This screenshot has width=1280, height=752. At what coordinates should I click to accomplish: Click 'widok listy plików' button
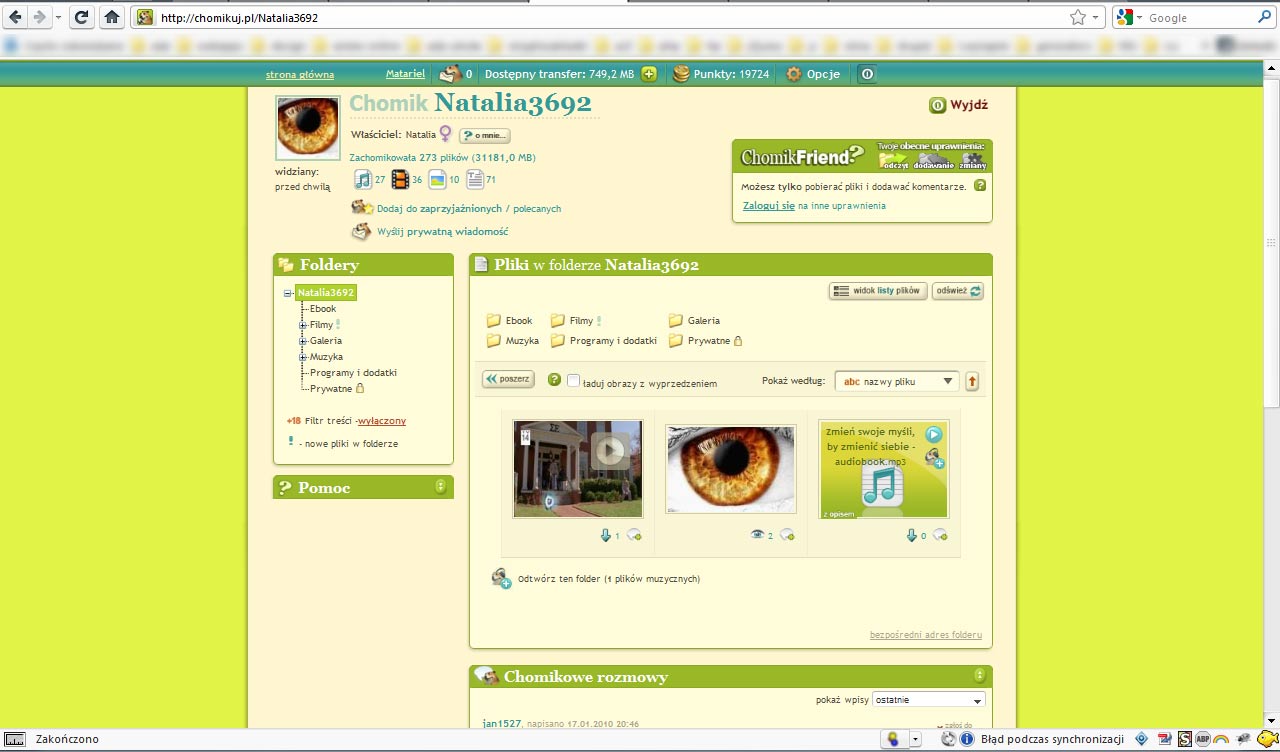[878, 291]
